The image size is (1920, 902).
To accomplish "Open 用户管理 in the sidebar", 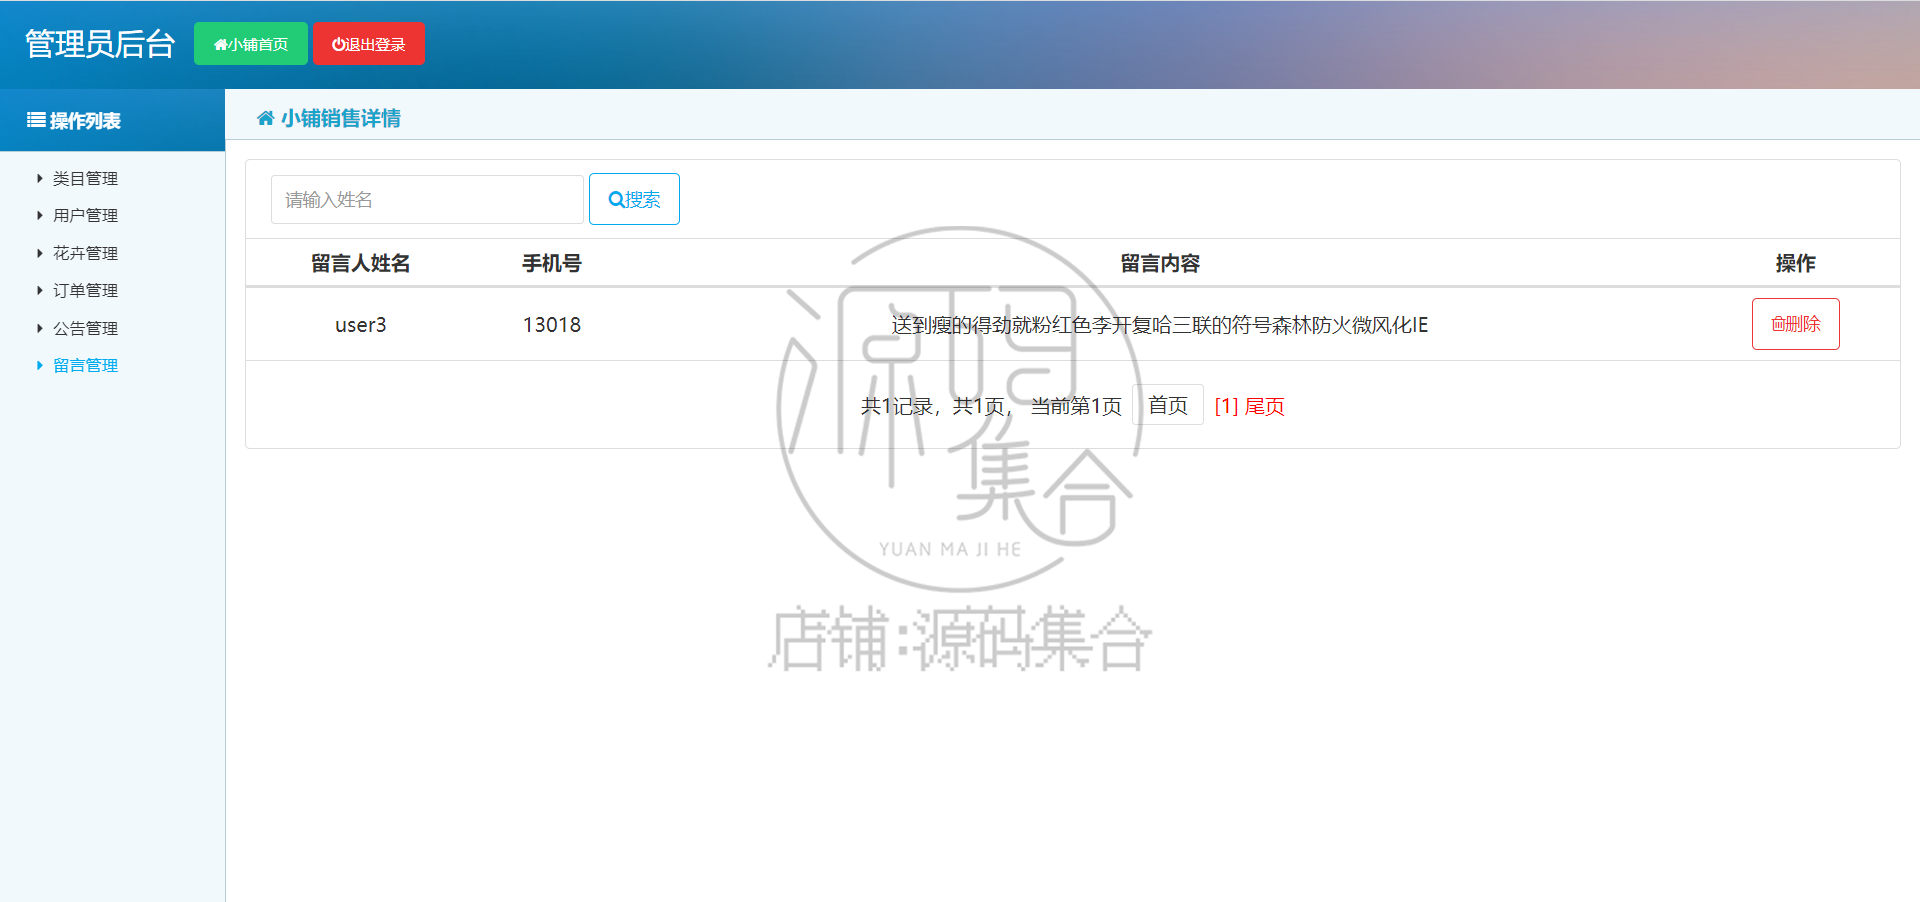I will pos(85,215).
